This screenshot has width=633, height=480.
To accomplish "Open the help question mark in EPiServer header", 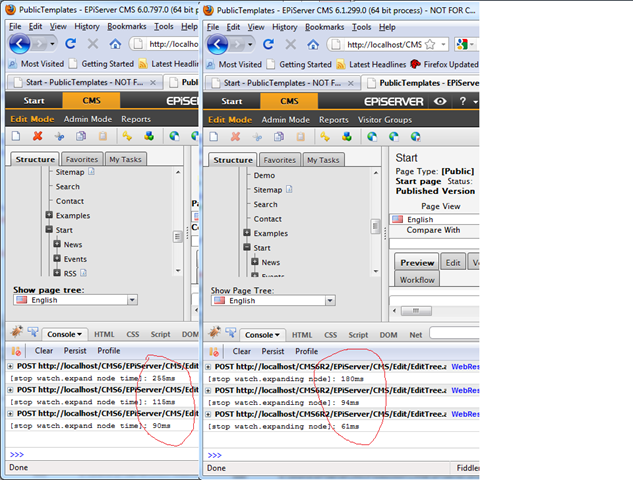I will (x=464, y=101).
